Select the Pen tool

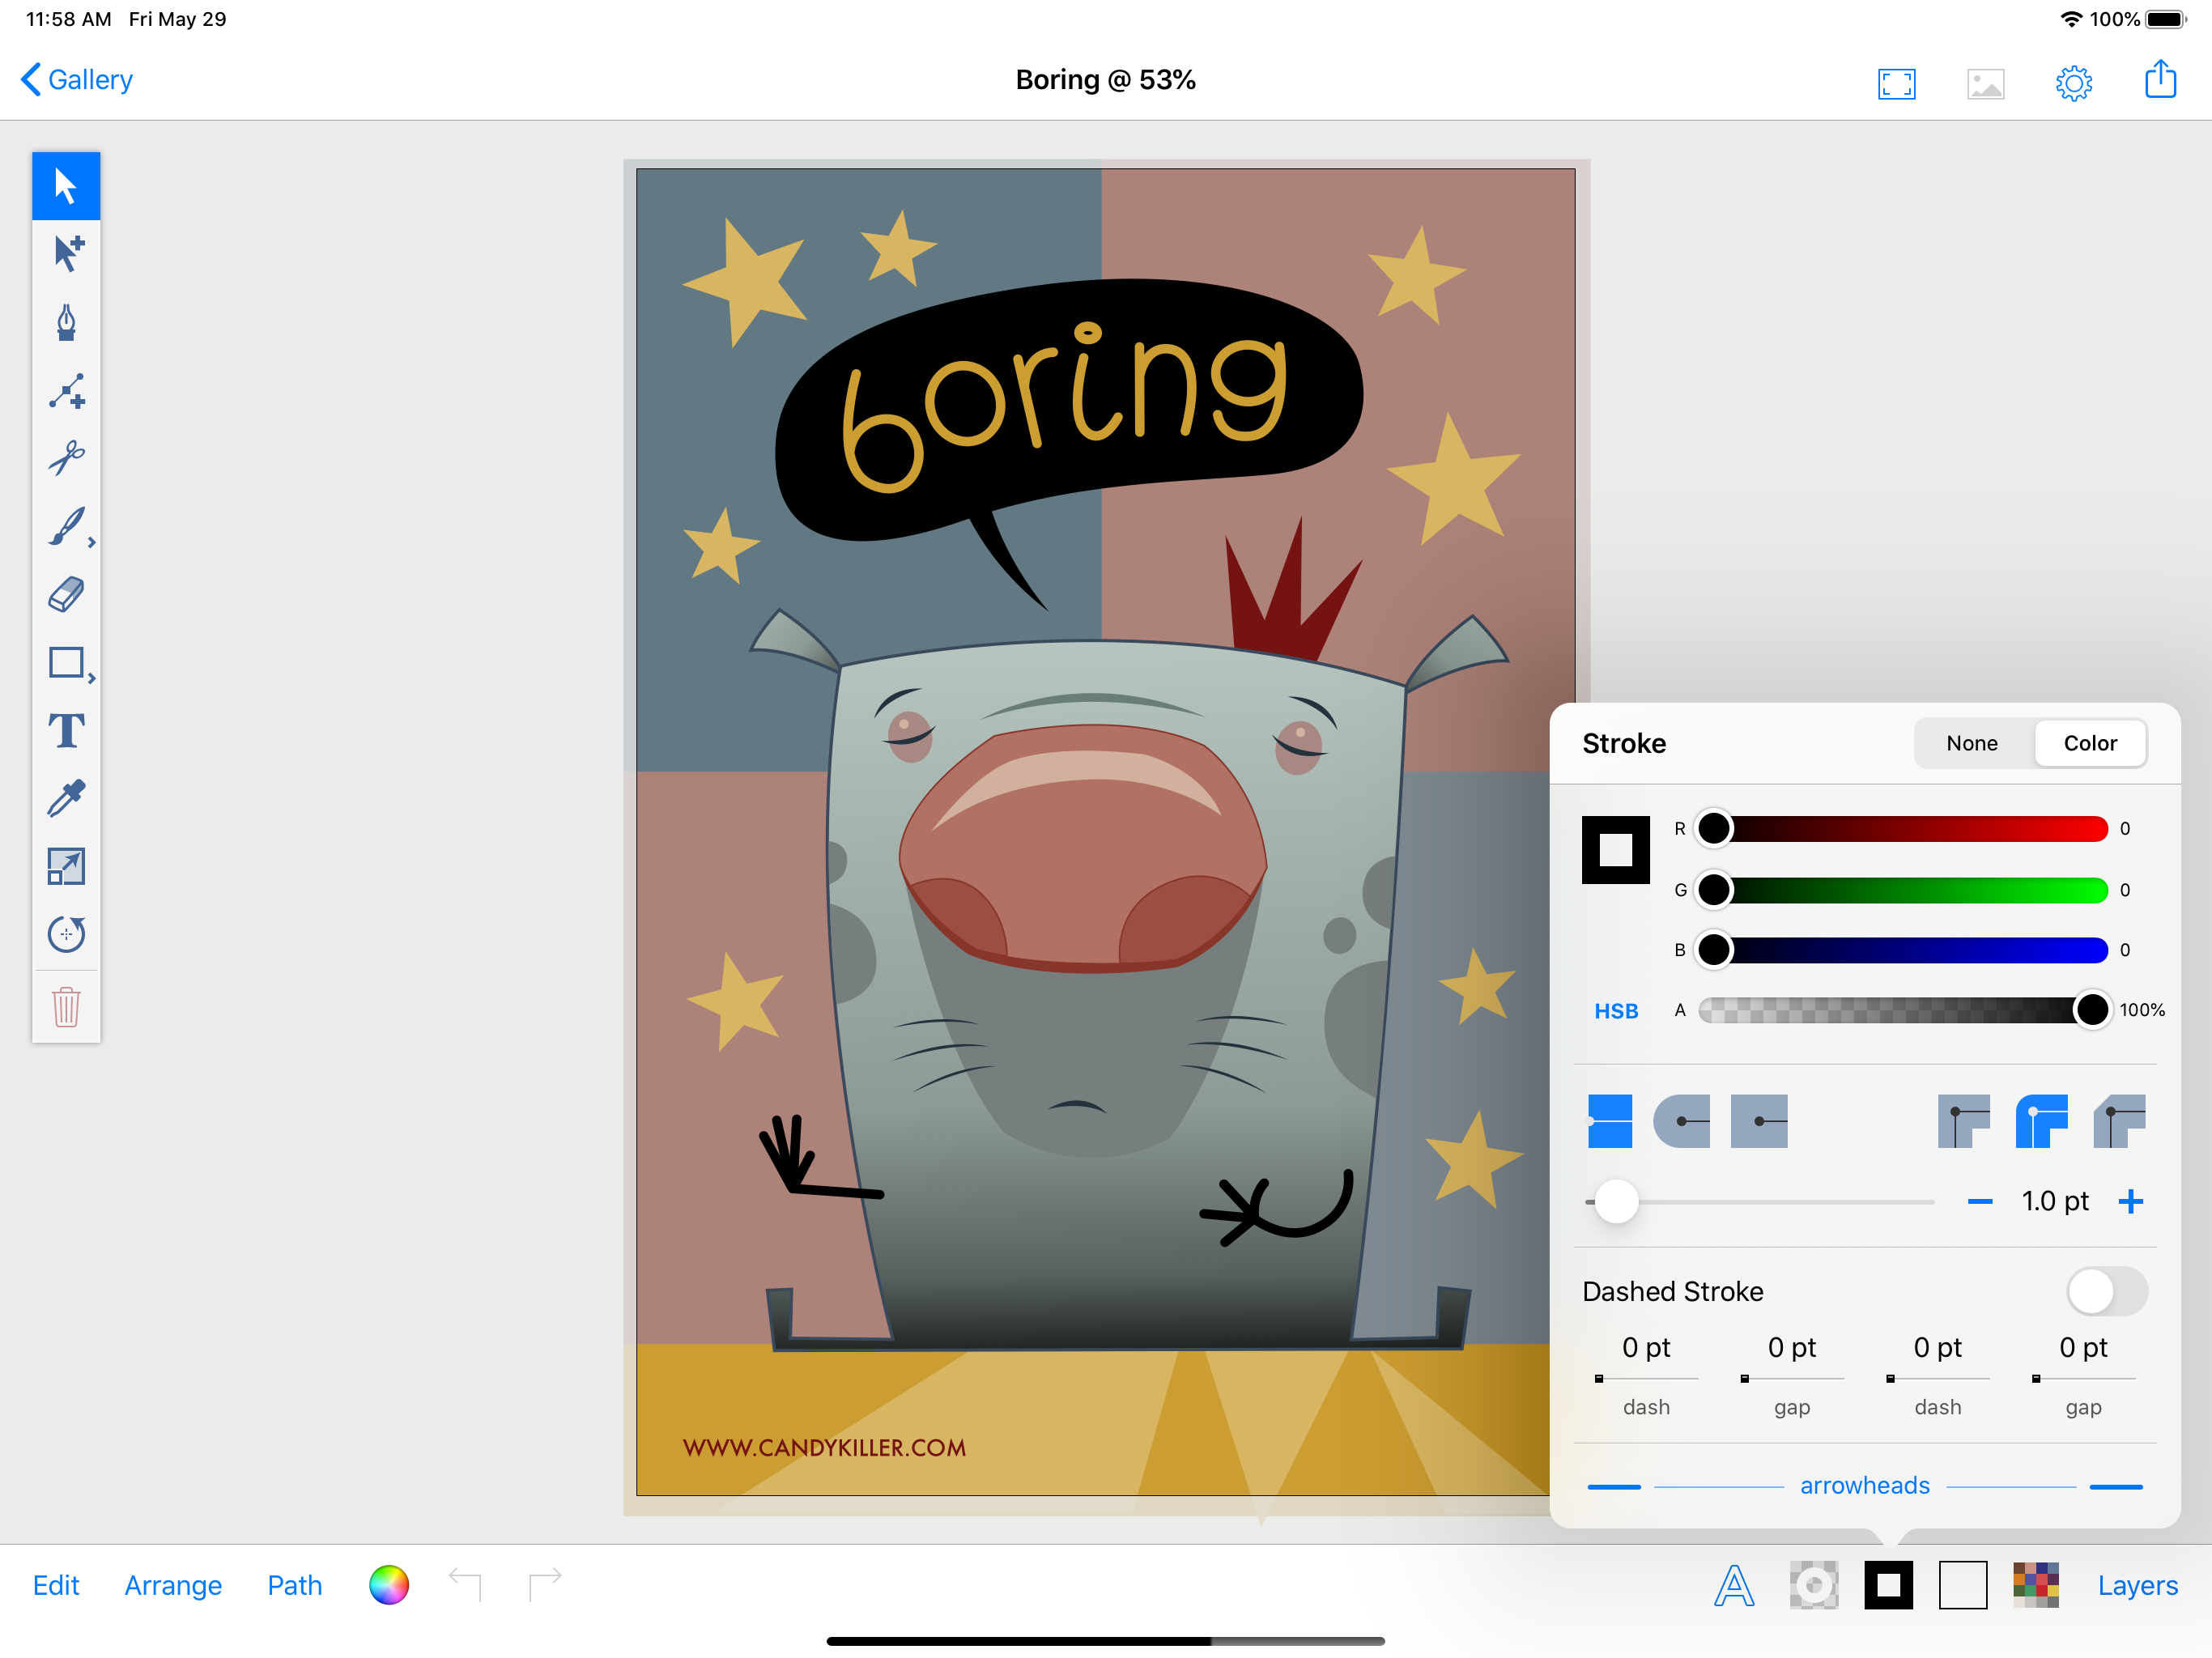click(66, 322)
